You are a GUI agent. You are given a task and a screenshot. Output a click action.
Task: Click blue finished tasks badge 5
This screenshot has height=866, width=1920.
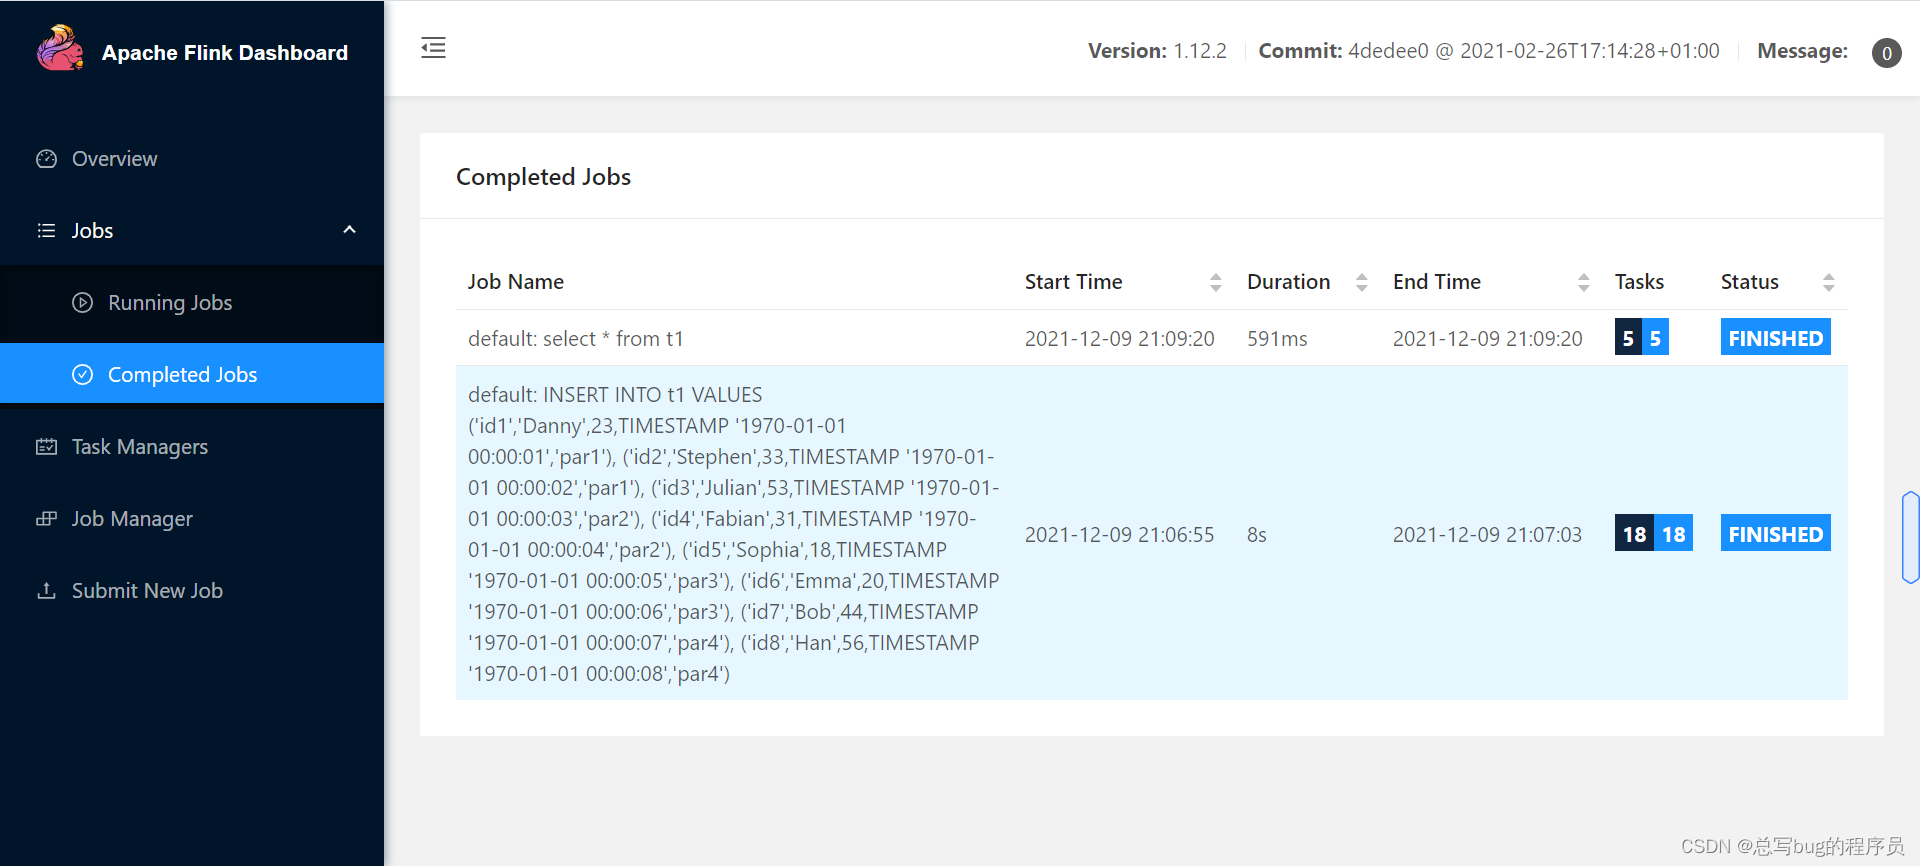click(1655, 338)
